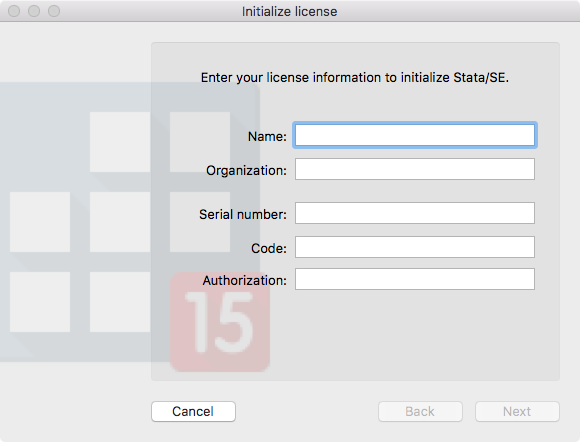The image size is (580, 442).
Task: Click the "Authorization:" label
Action: [245, 280]
